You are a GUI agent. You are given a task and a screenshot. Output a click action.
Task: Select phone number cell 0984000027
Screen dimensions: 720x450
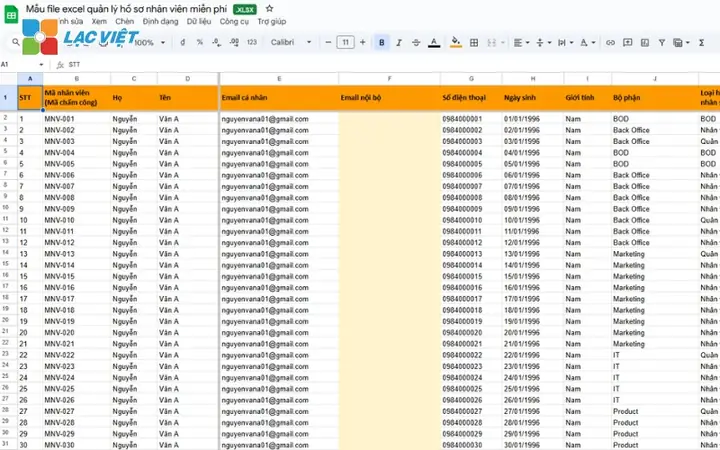pyautogui.click(x=471, y=411)
